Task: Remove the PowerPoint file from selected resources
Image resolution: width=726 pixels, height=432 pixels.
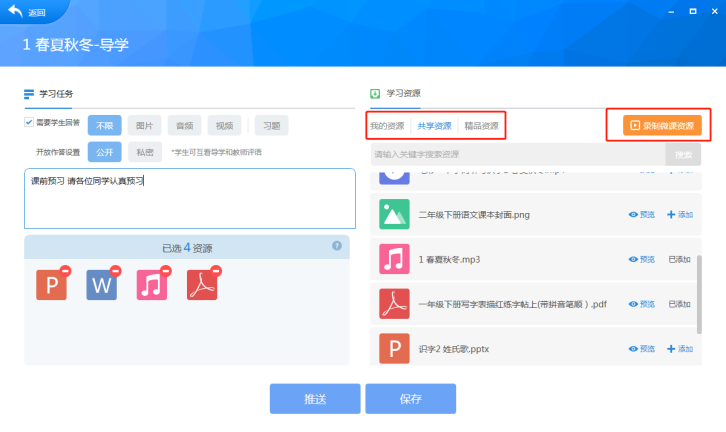Action: point(66,271)
